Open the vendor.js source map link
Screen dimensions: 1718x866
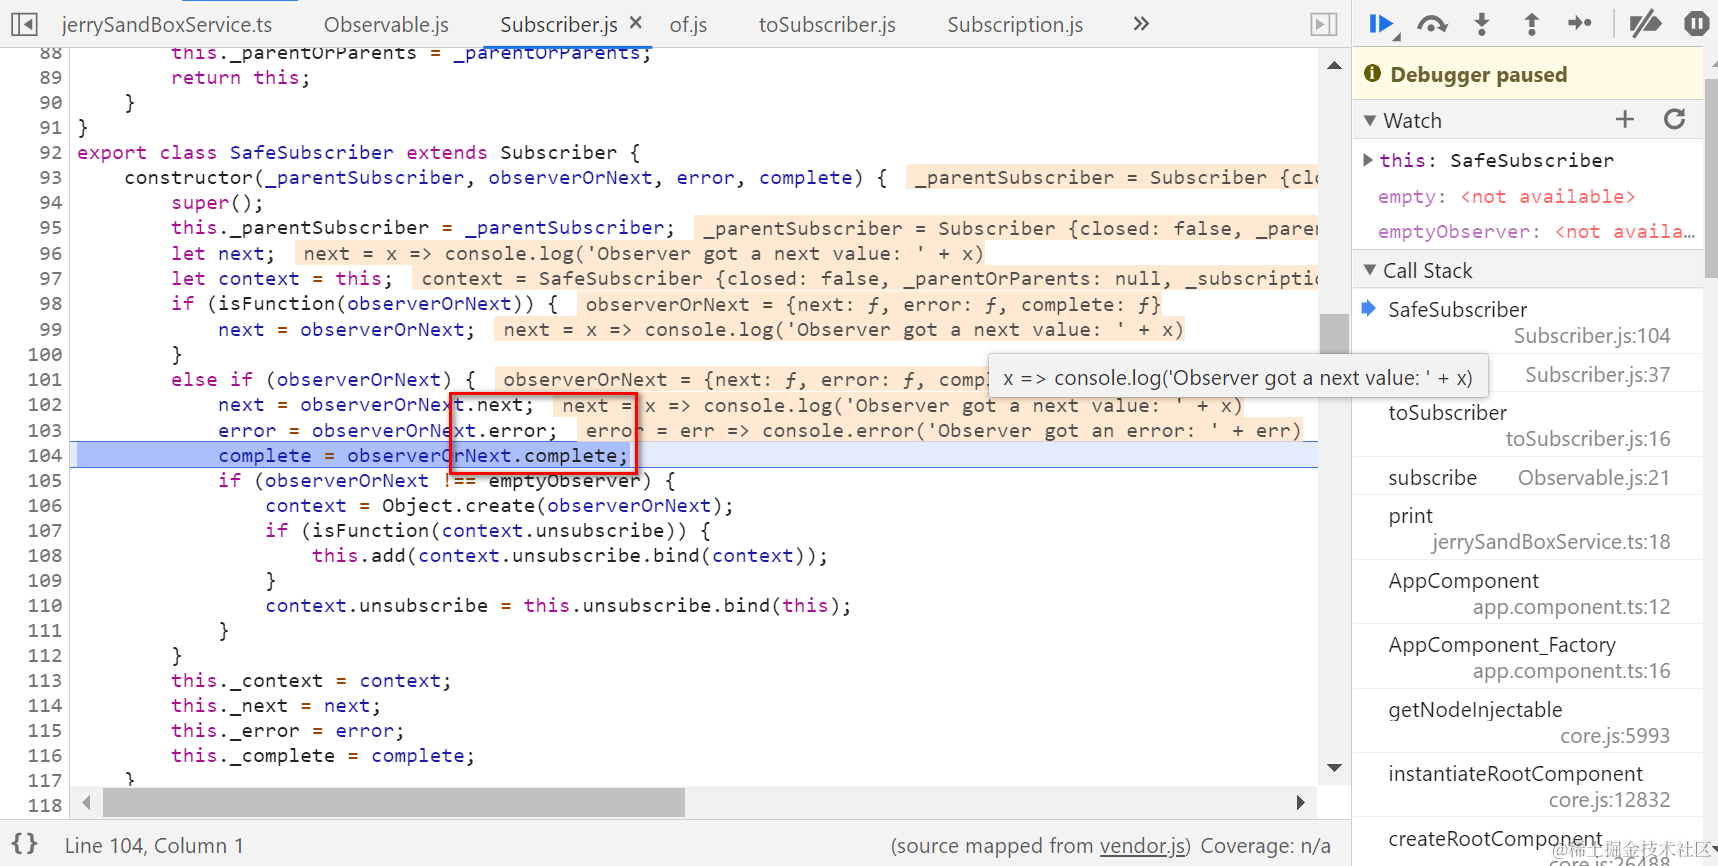click(1142, 846)
